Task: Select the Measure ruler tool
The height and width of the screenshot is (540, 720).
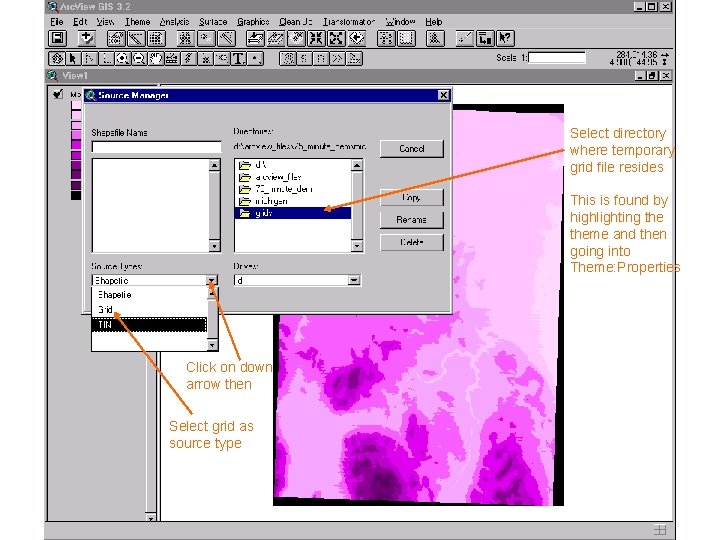Action: click(x=172, y=58)
